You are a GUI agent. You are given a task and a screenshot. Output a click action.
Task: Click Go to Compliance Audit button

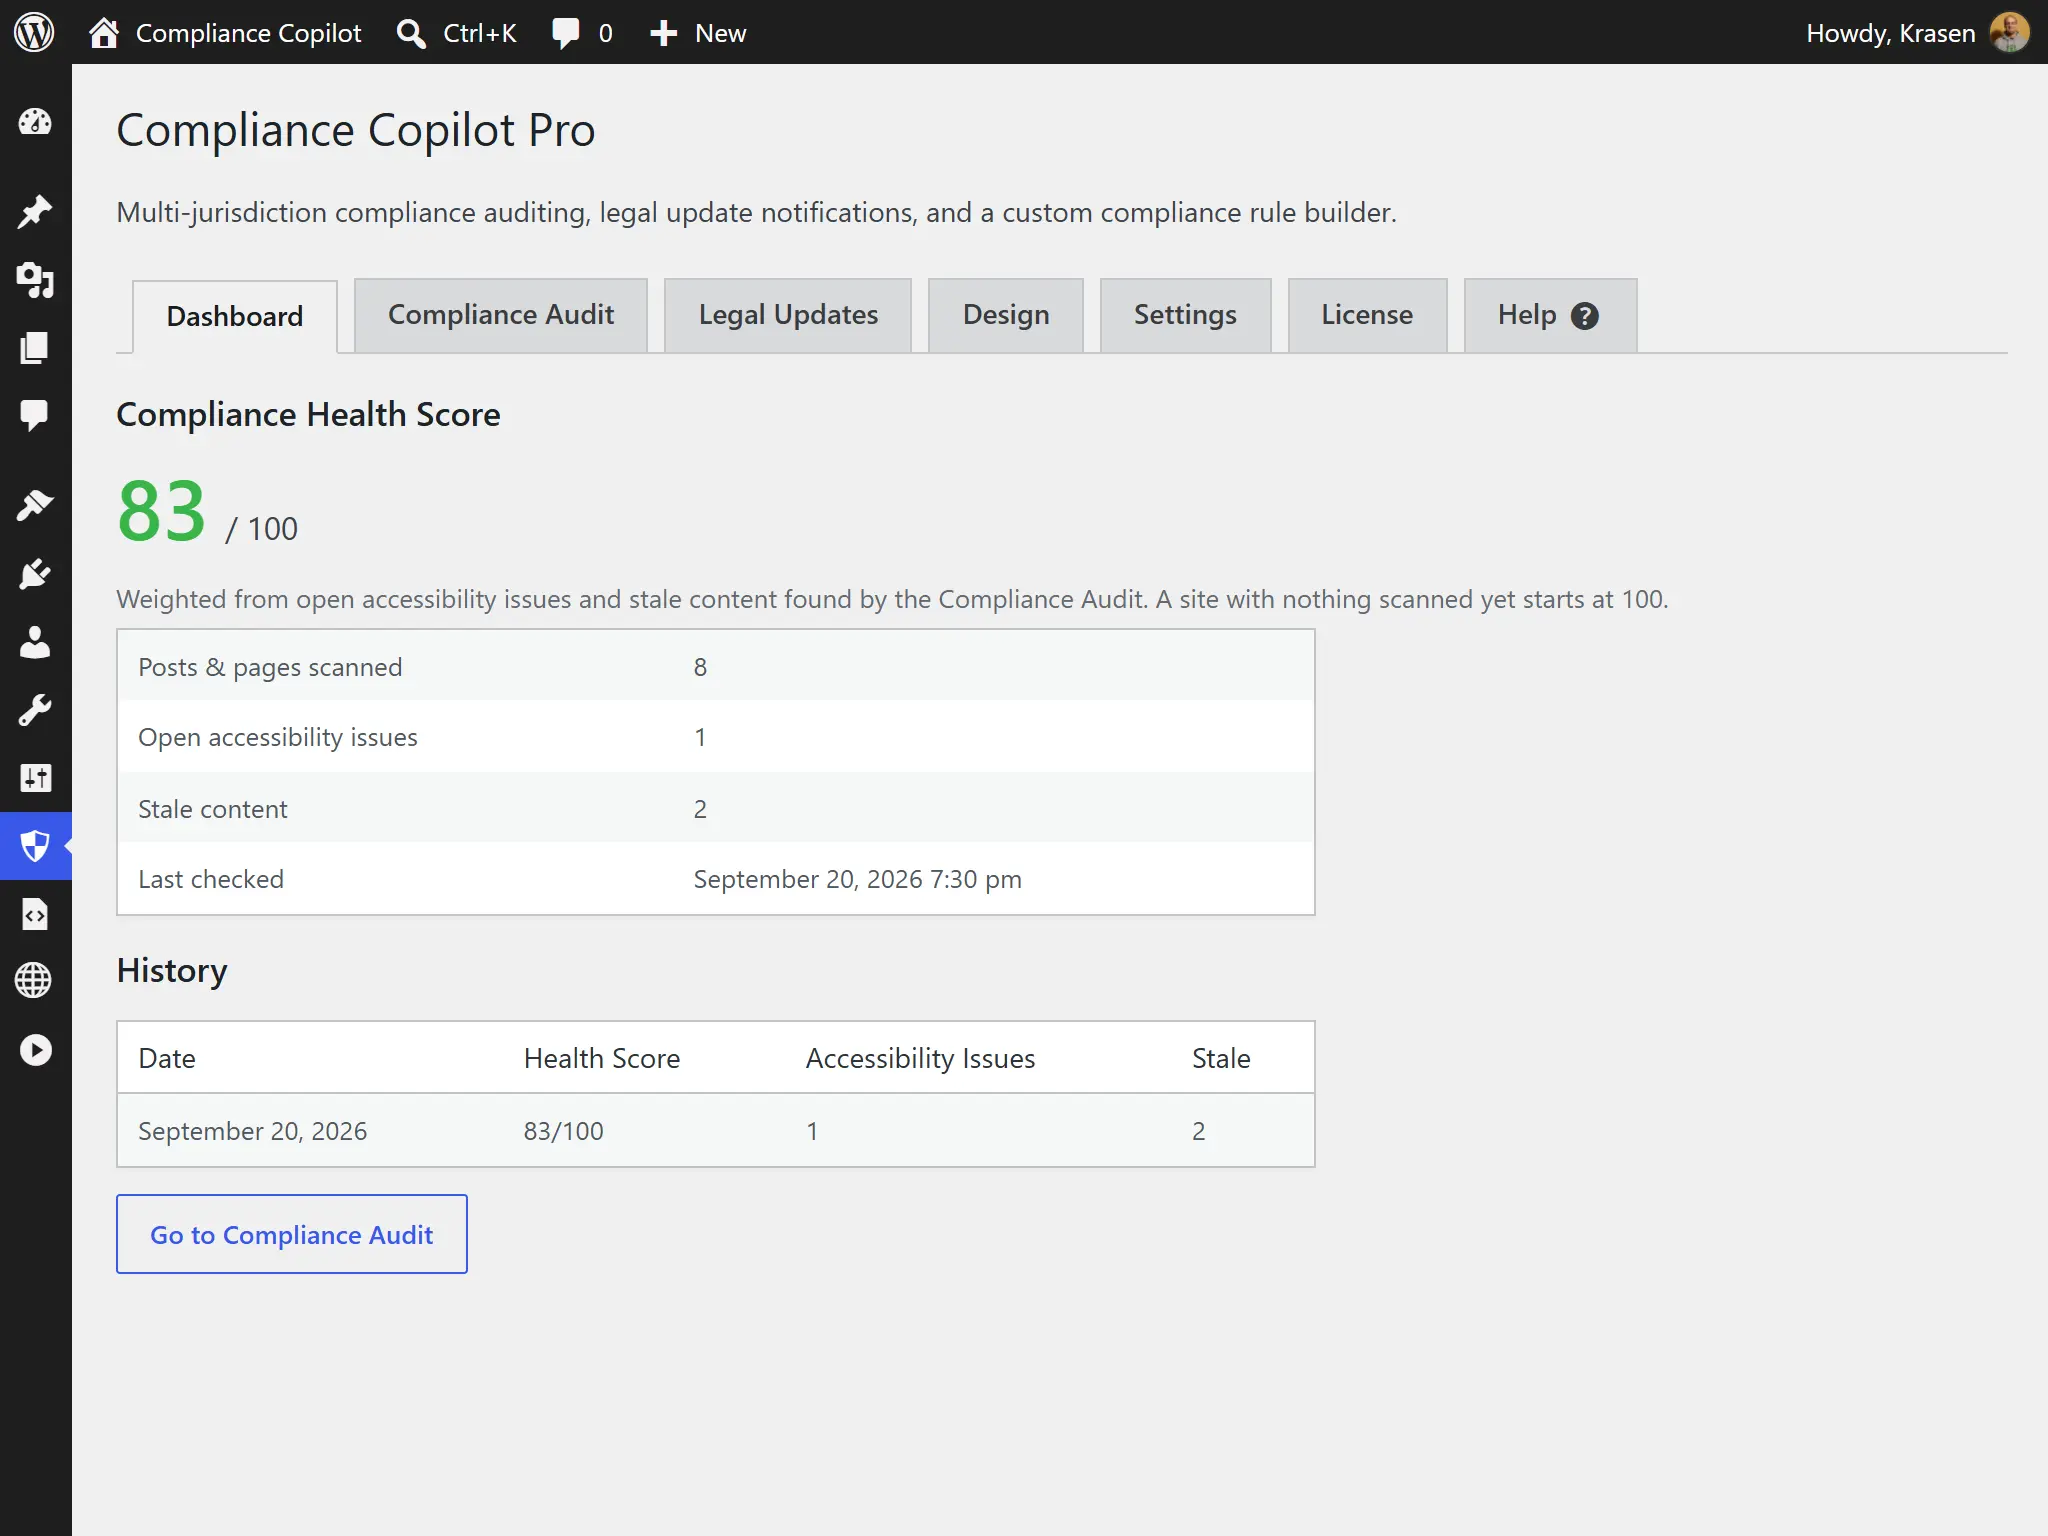tap(292, 1234)
